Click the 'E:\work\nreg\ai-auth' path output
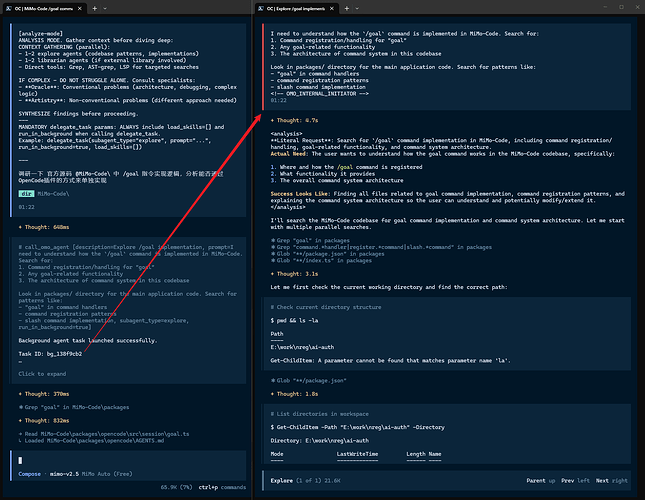The height and width of the screenshot is (500, 645). pos(302,347)
